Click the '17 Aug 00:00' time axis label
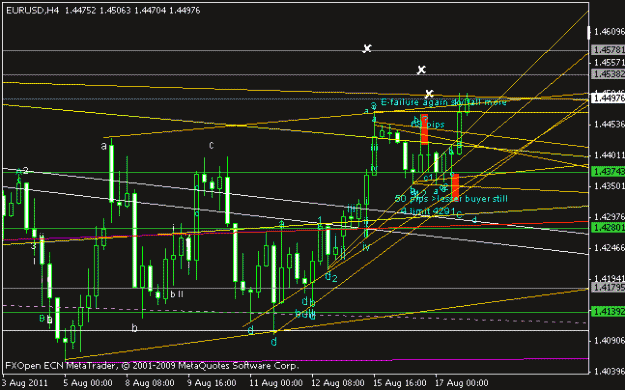Viewport: 625px width, 390px height. click(x=461, y=383)
